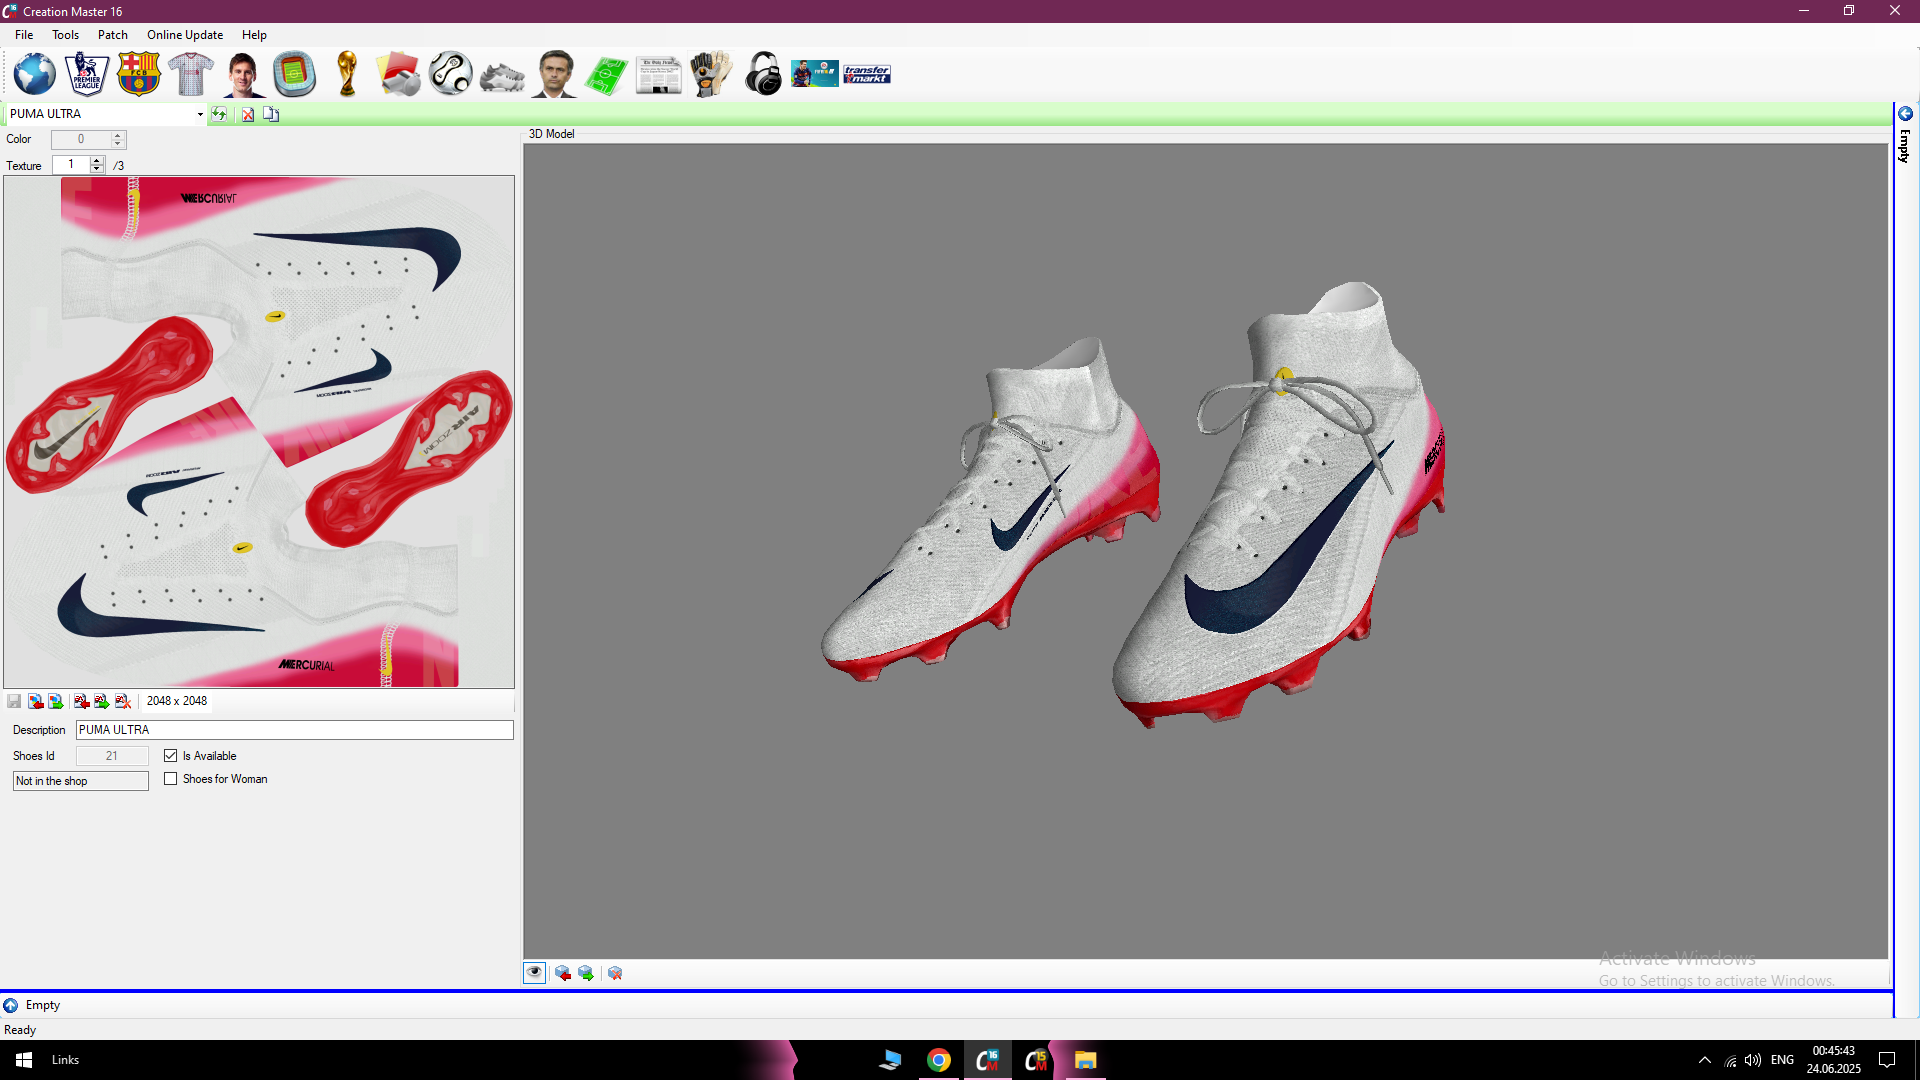Open the PUMA ULTRA shoe dropdown
Viewport: 1920px width, 1080px height.
(x=200, y=114)
